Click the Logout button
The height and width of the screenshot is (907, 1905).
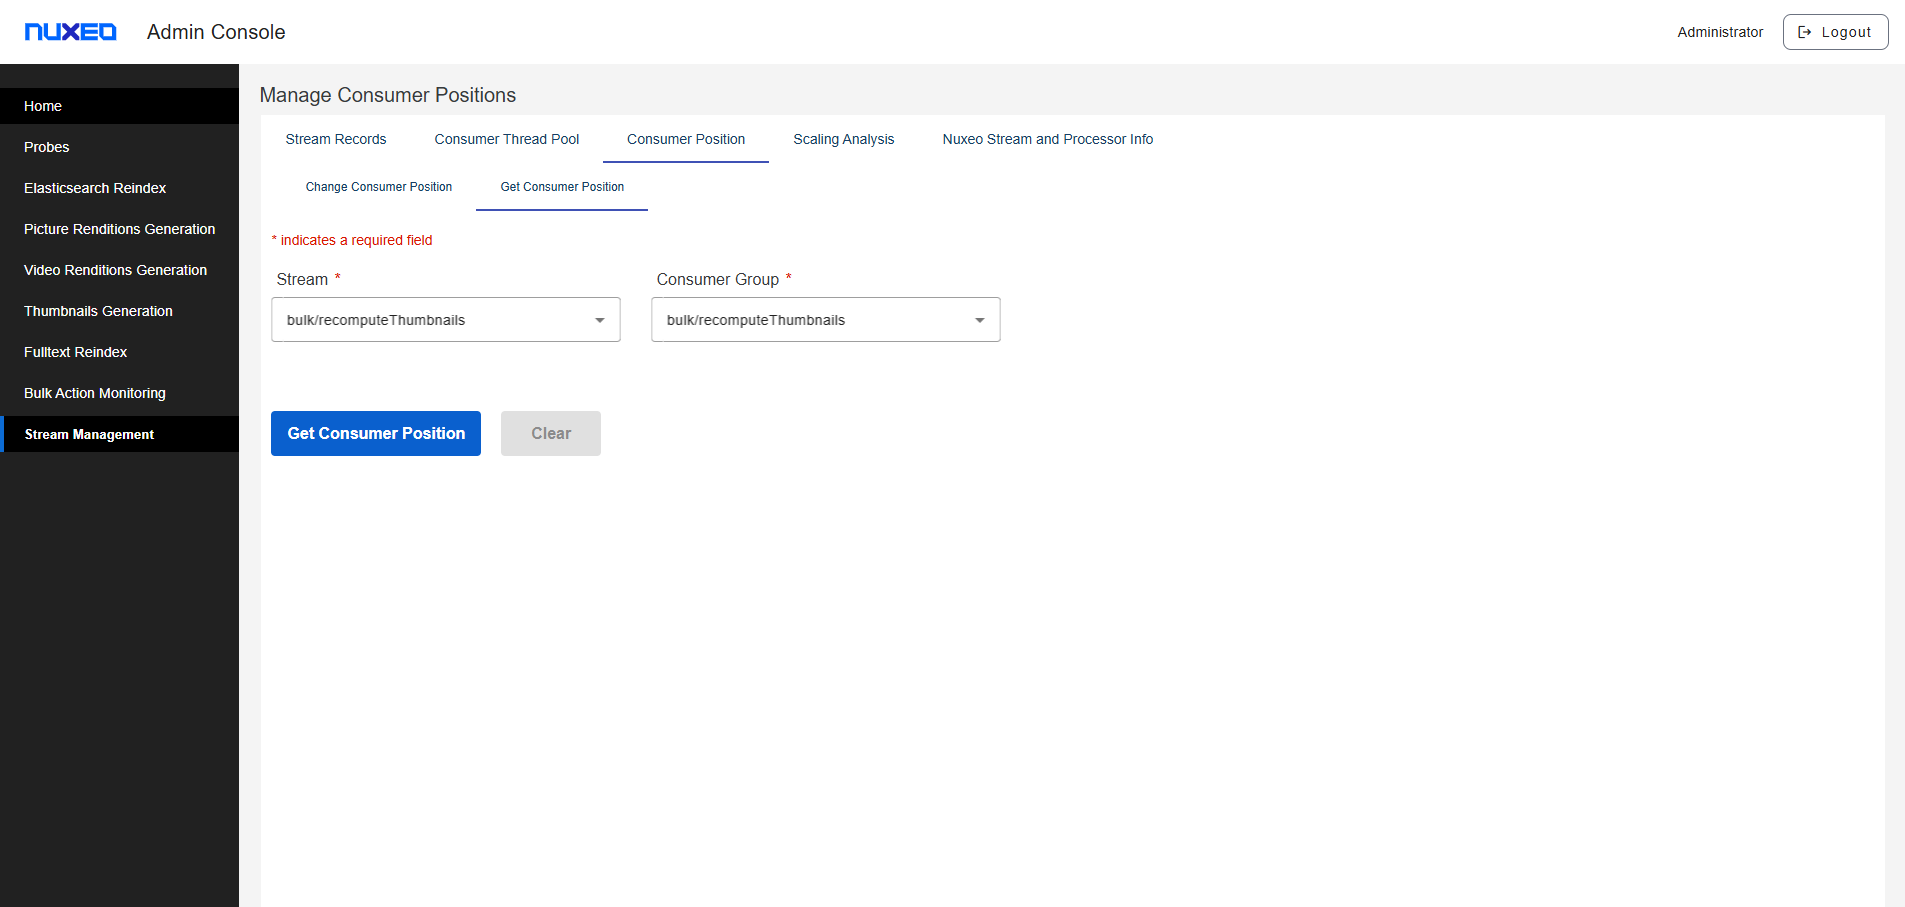[x=1835, y=32]
